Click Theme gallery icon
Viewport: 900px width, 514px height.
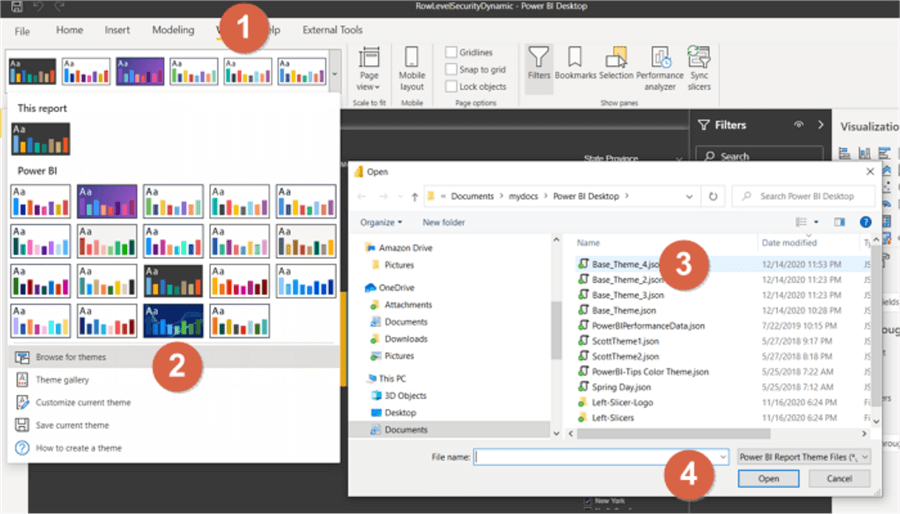(22, 380)
